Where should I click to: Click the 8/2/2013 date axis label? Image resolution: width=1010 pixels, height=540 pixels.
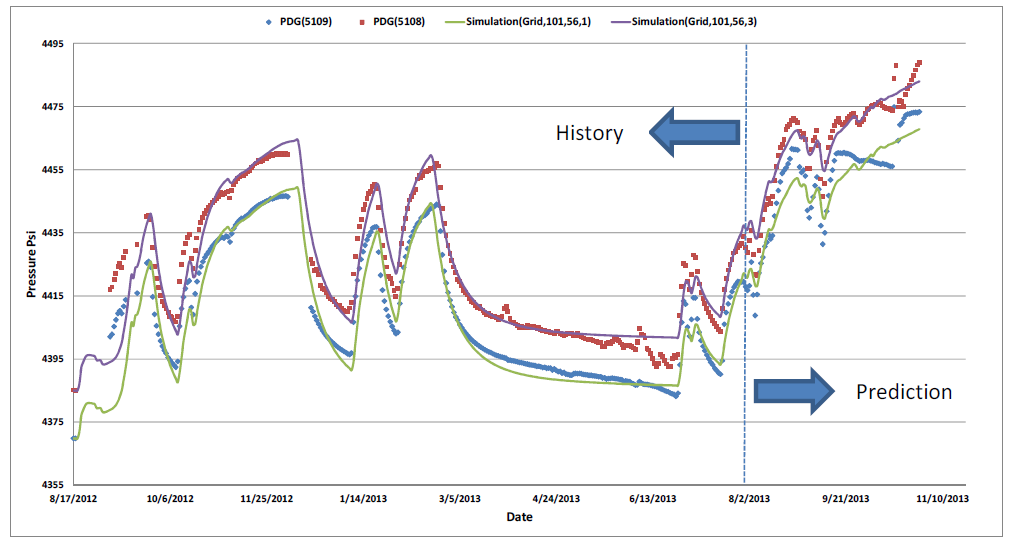coord(749,498)
